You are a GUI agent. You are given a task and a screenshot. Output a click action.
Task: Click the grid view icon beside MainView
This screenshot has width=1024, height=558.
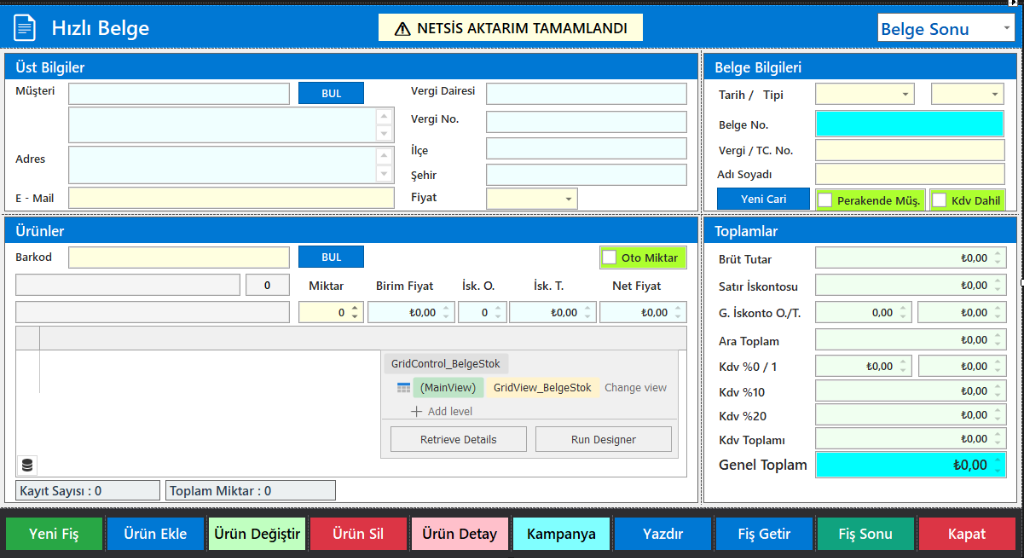[x=404, y=387]
